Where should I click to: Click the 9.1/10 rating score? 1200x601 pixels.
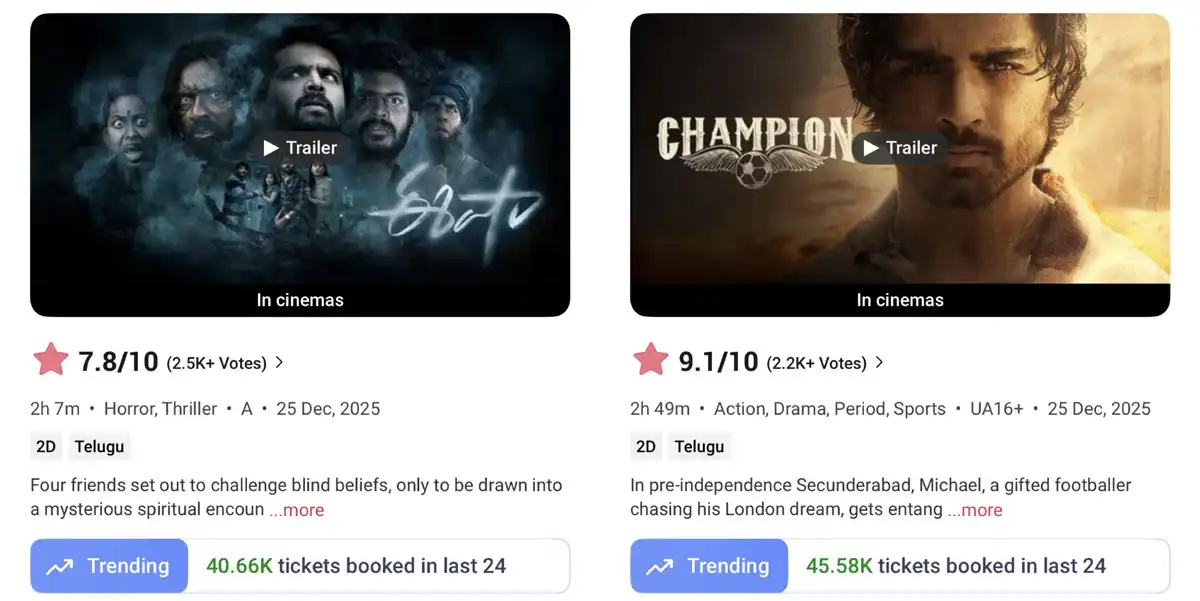[x=718, y=362]
